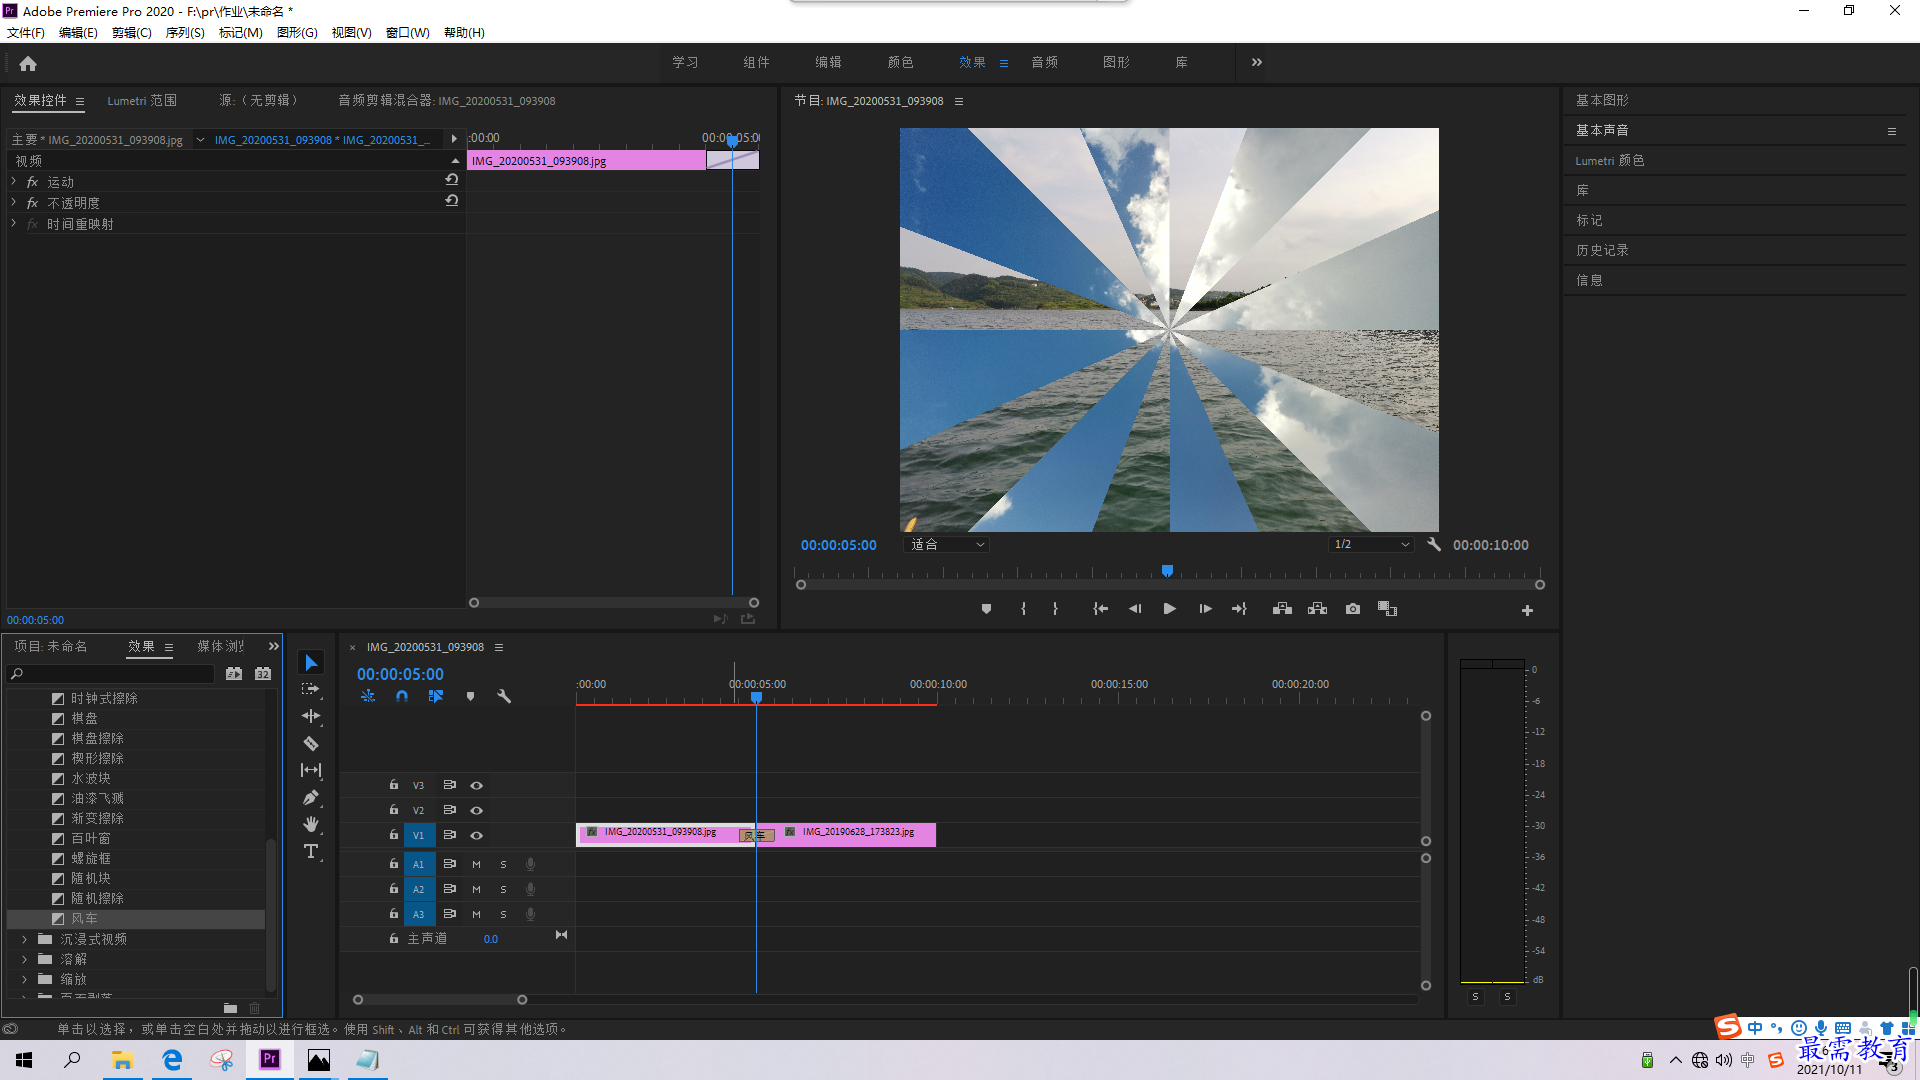Toggle timeline Snap magnet icon

[402, 696]
